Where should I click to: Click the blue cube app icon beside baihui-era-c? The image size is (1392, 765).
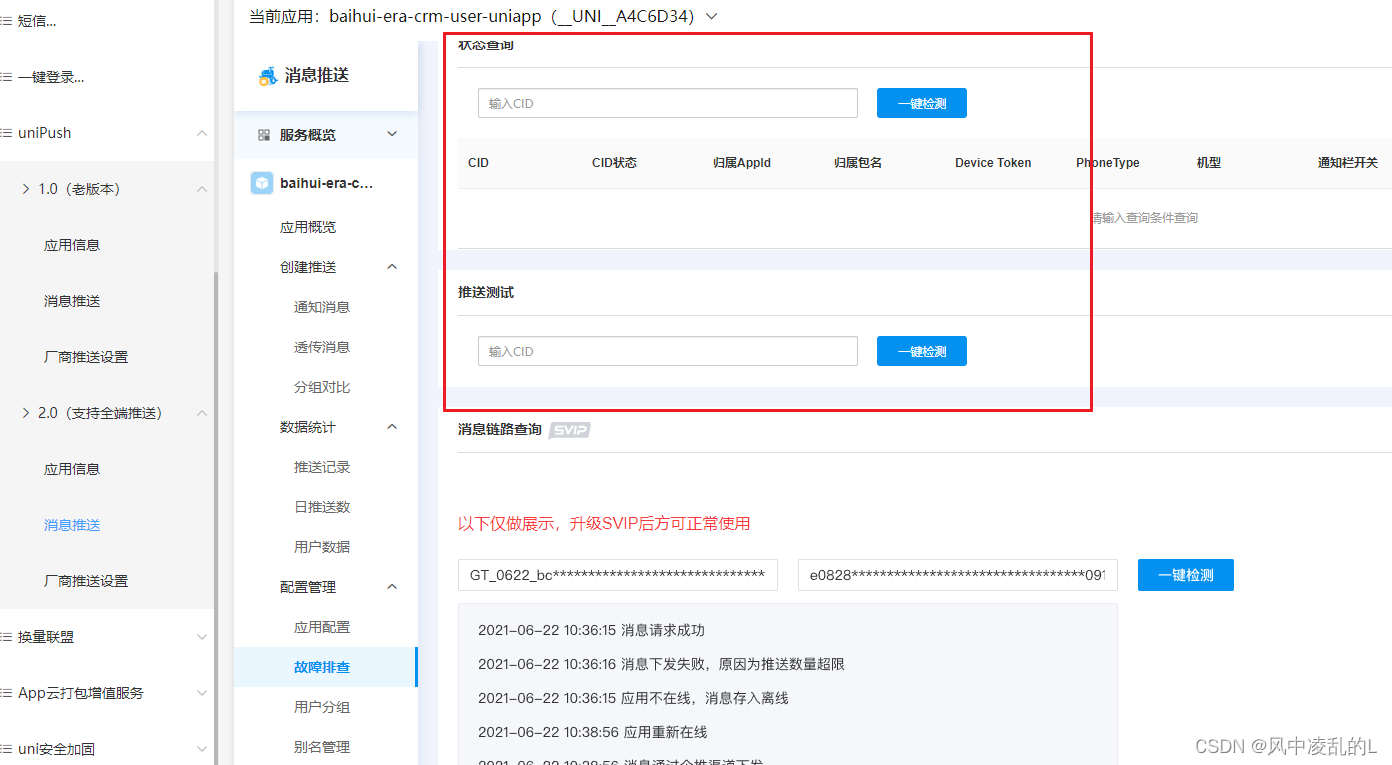(263, 182)
